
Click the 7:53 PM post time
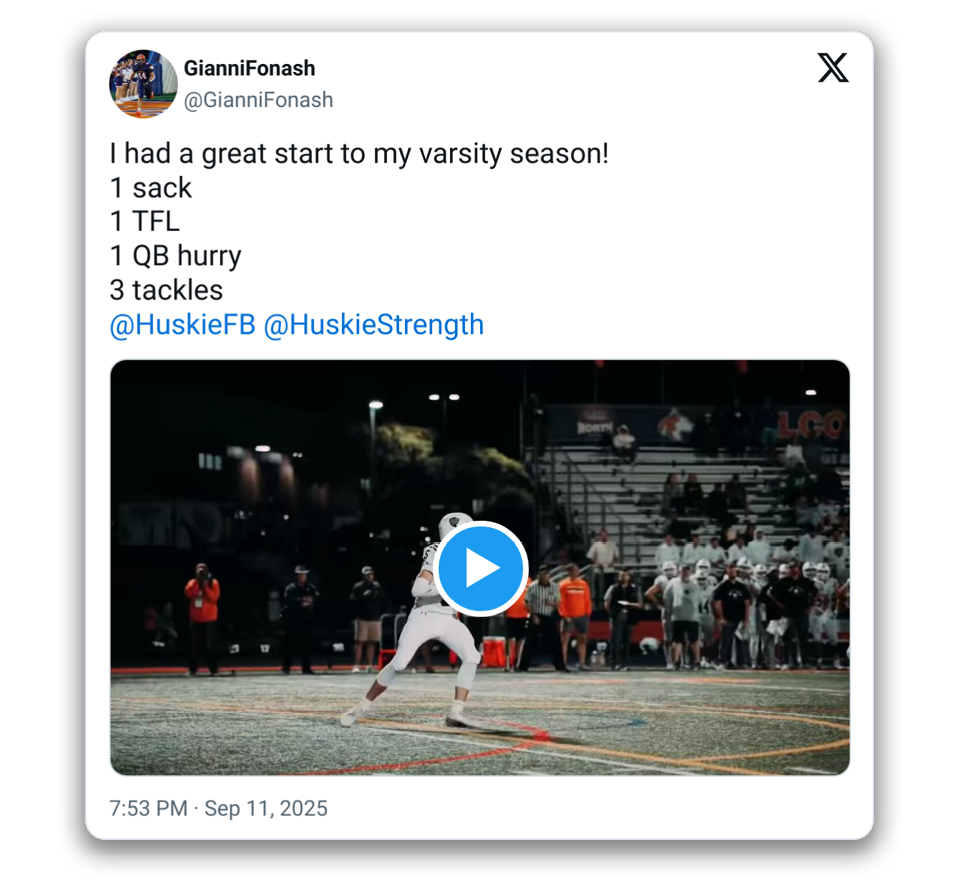[x=148, y=808]
